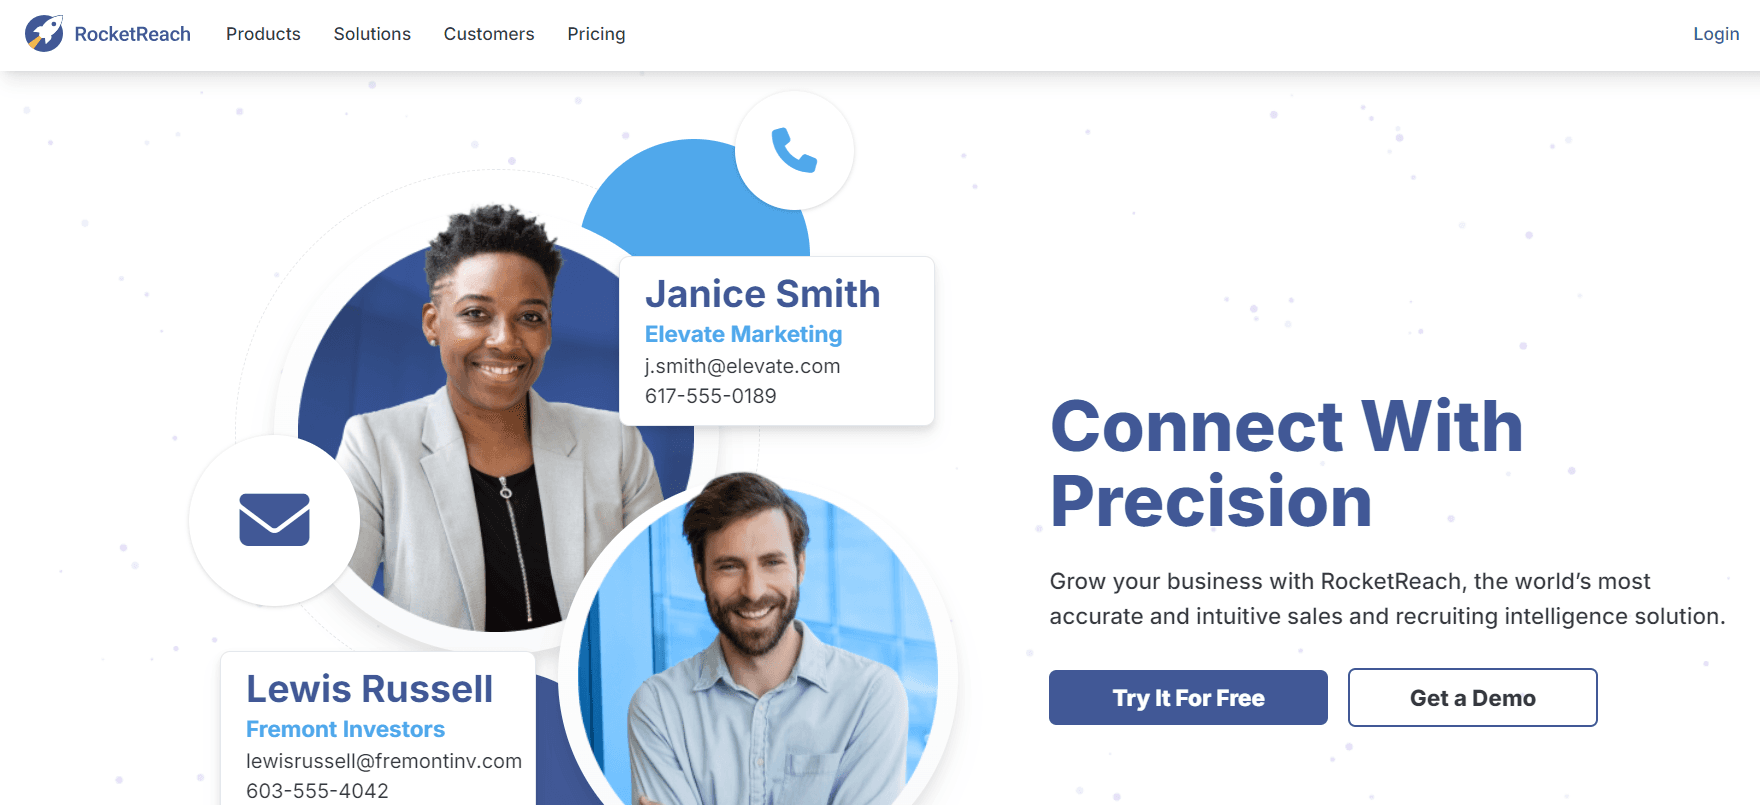
Task: Click the Try It For Free button
Action: 1188,698
